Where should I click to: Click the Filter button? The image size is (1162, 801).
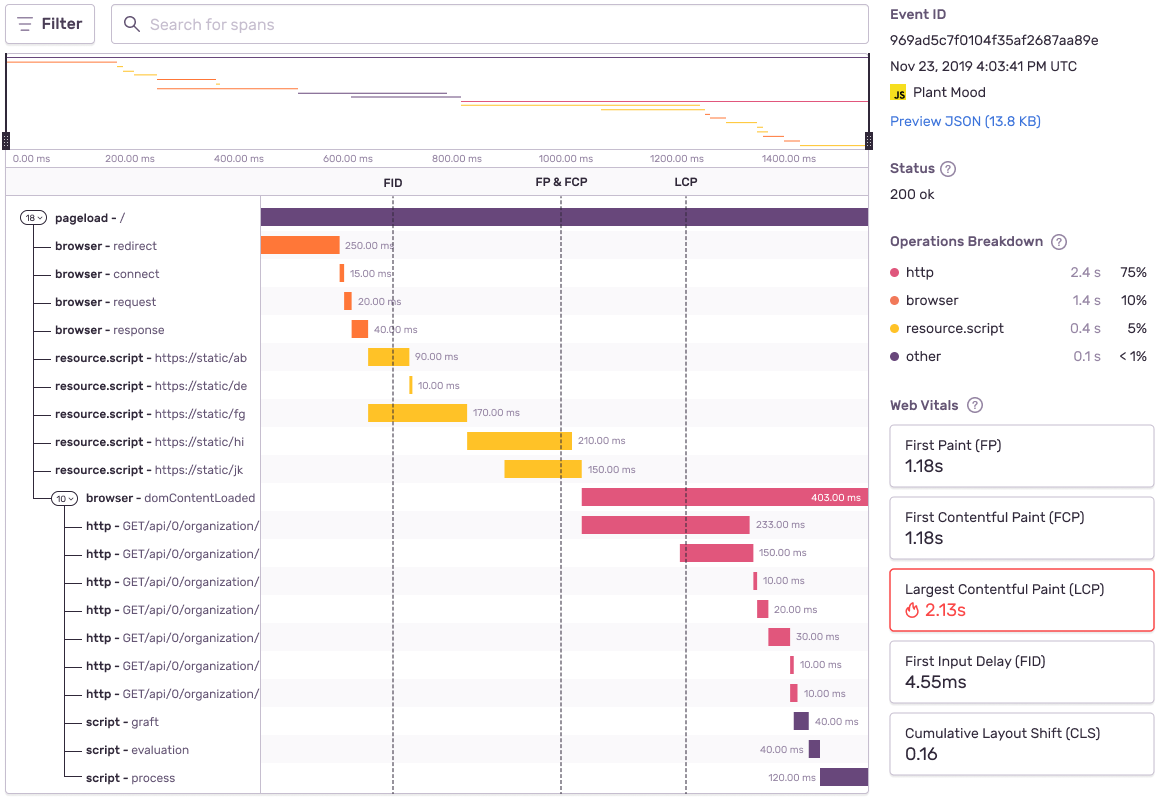click(x=49, y=24)
